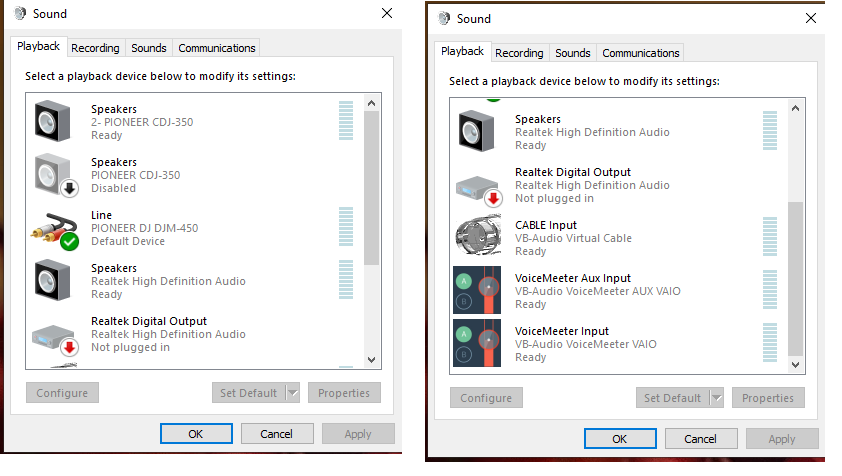
Task: Select the Line PIONEER DJ DJM-450 cable icon
Action: 55,231
